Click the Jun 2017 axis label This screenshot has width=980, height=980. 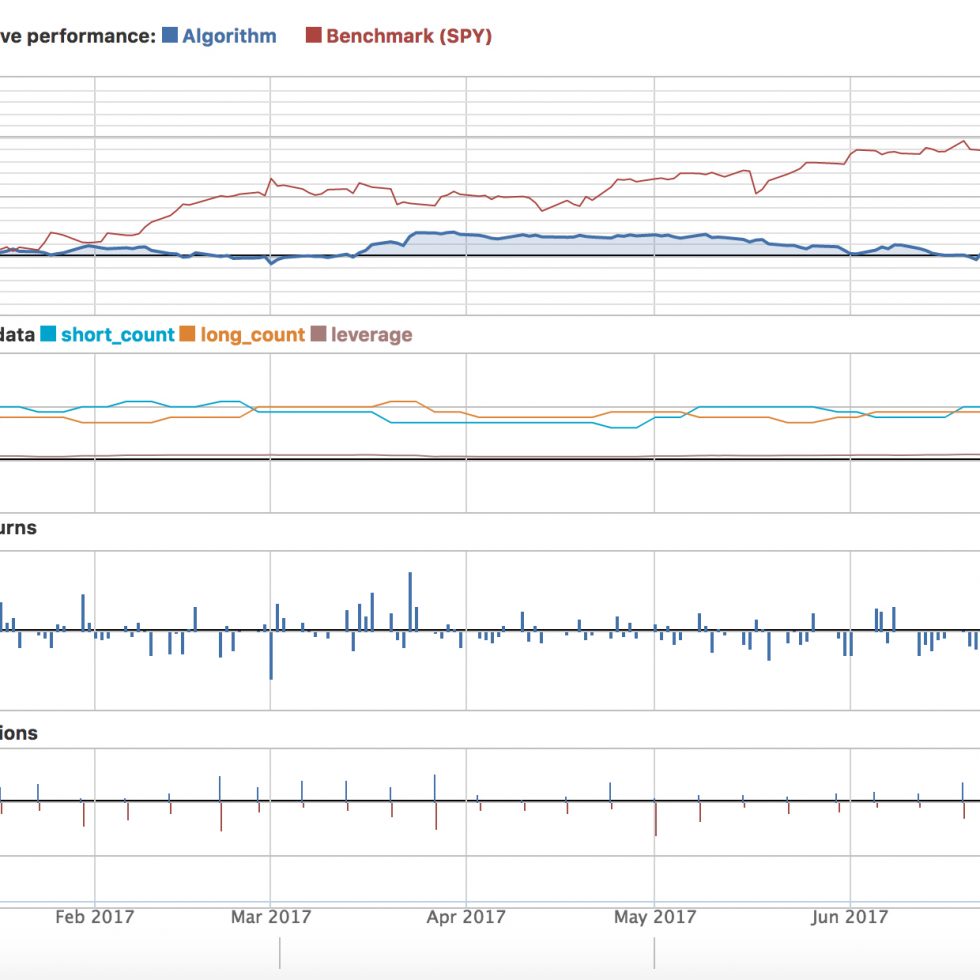click(849, 916)
